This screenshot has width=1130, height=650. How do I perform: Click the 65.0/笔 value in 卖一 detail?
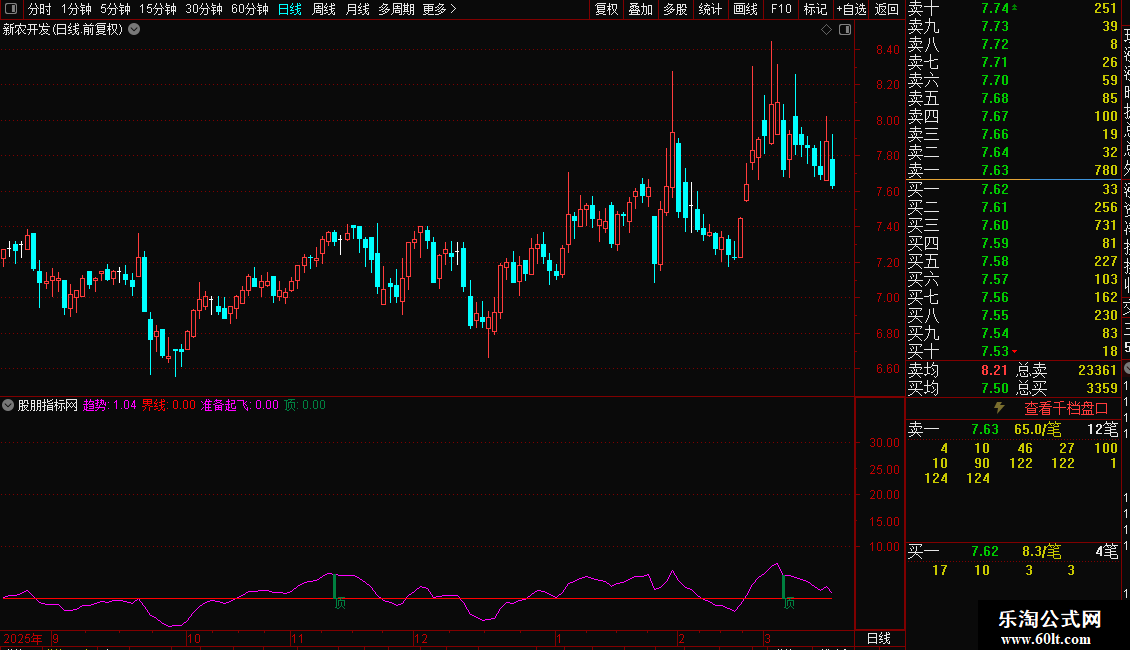click(x=1038, y=429)
